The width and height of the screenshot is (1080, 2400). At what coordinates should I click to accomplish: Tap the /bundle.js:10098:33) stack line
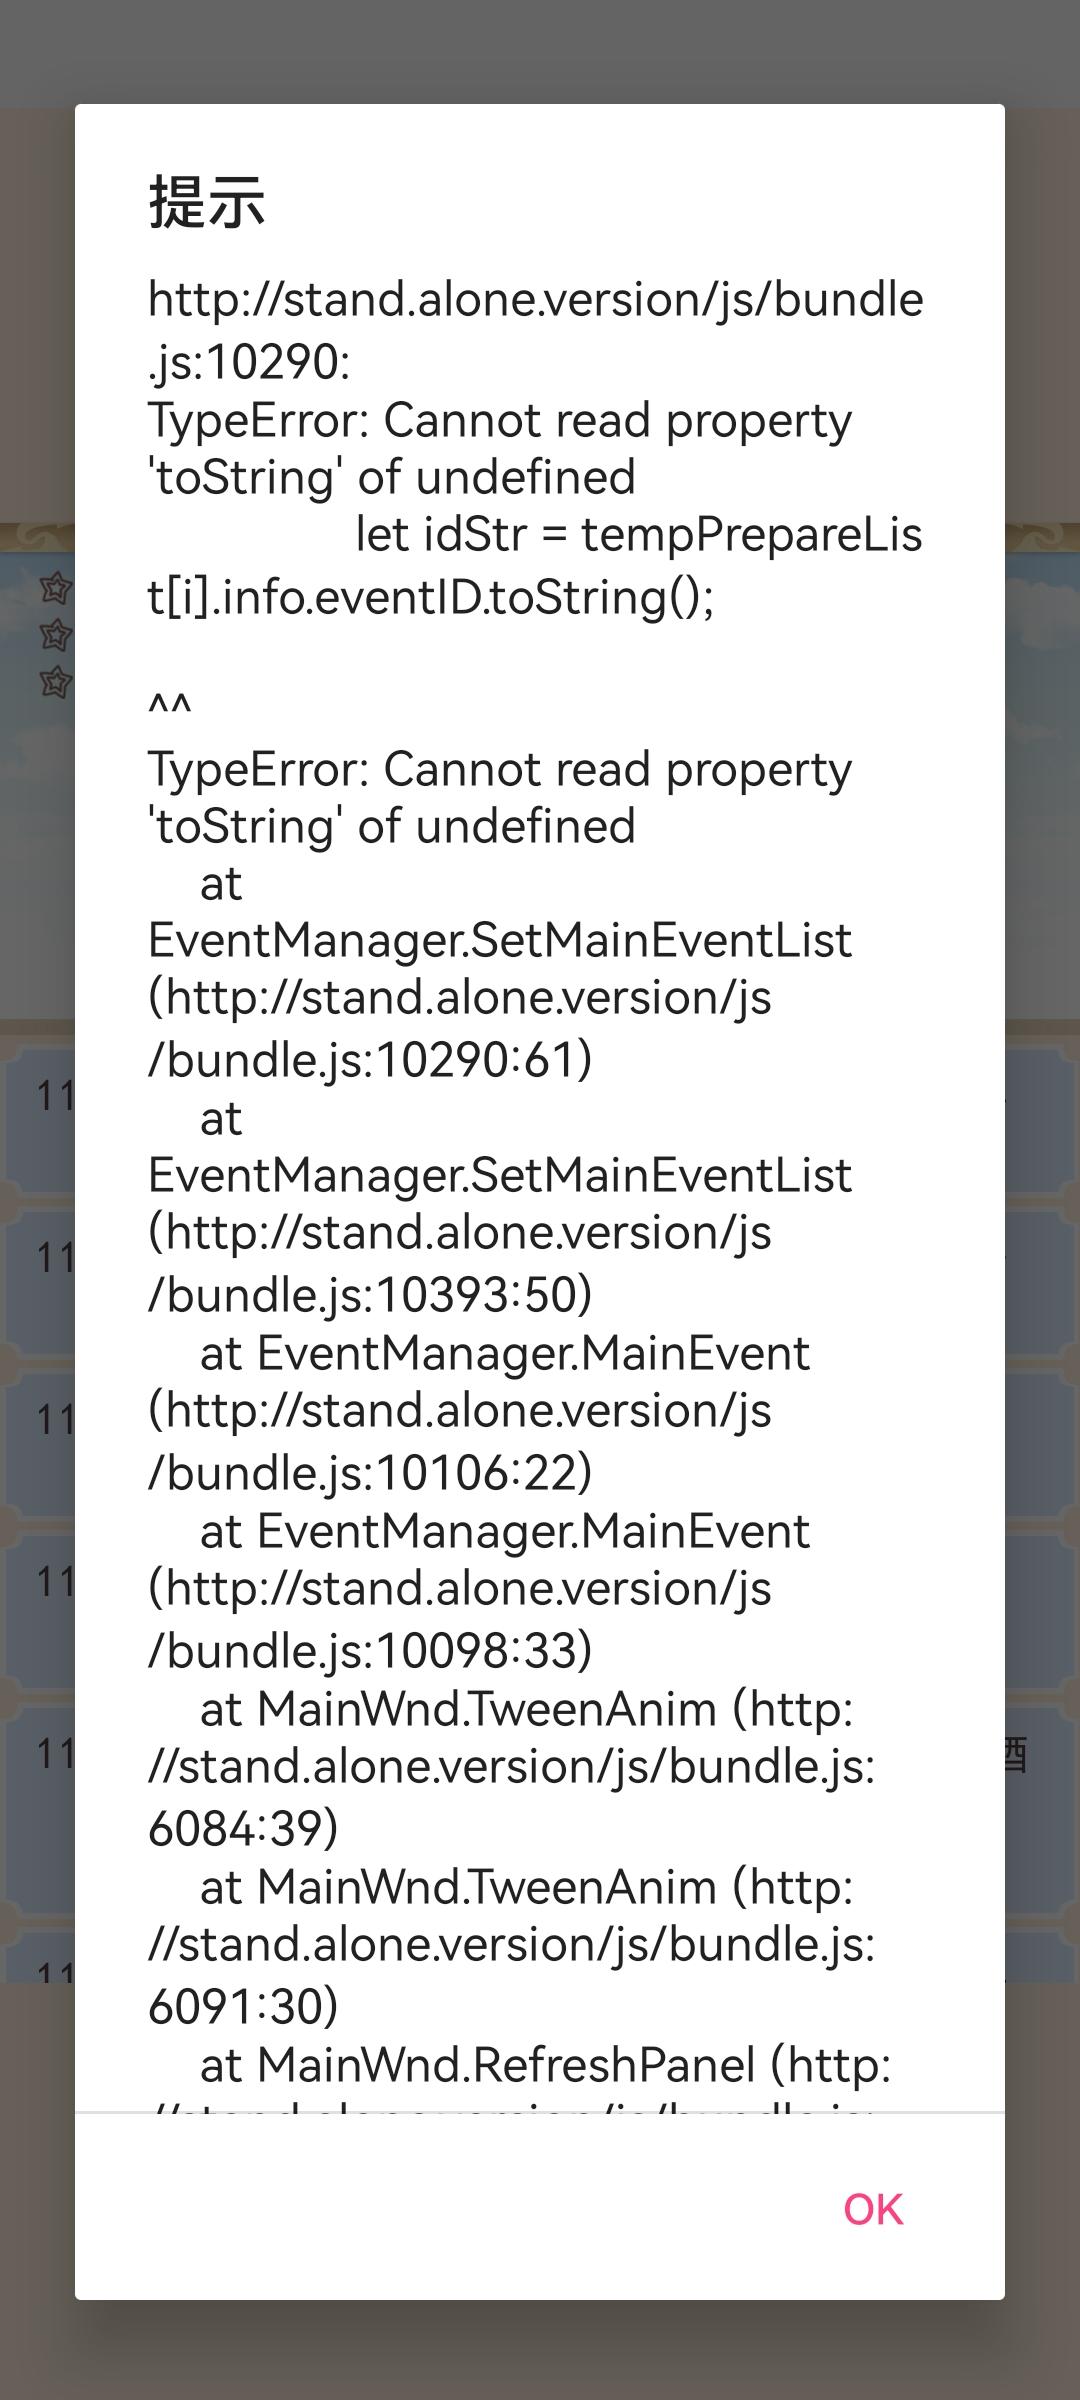pyautogui.click(x=370, y=1651)
